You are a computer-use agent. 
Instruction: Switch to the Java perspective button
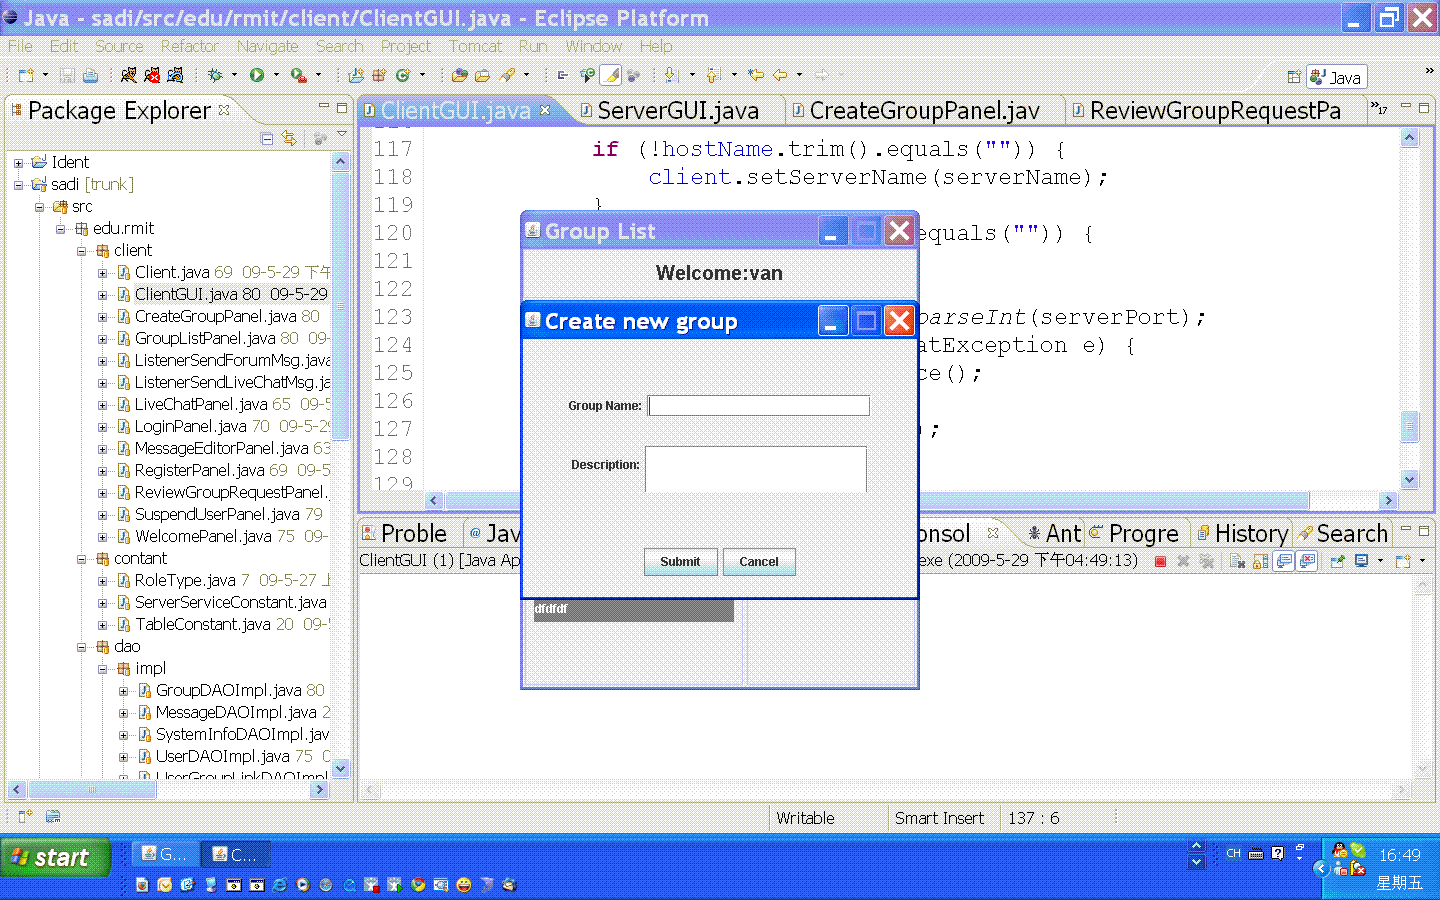point(1336,77)
